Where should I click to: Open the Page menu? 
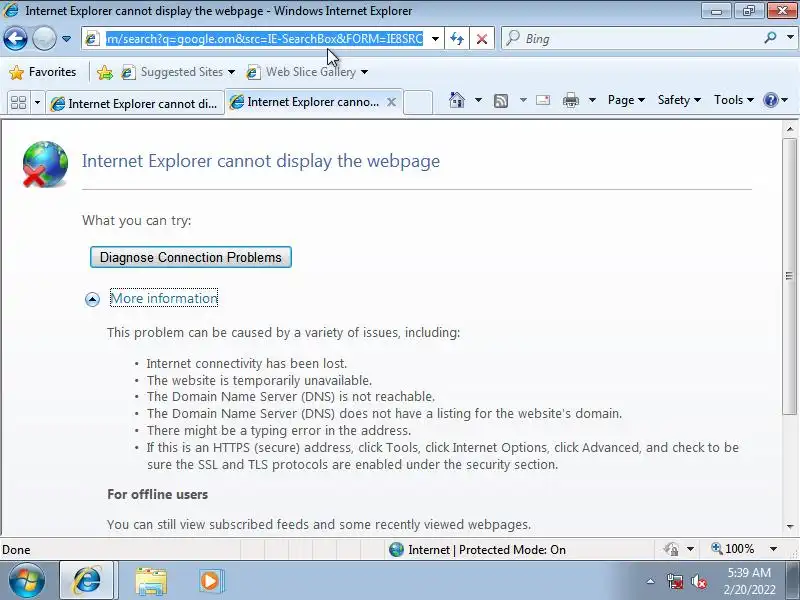[626, 100]
